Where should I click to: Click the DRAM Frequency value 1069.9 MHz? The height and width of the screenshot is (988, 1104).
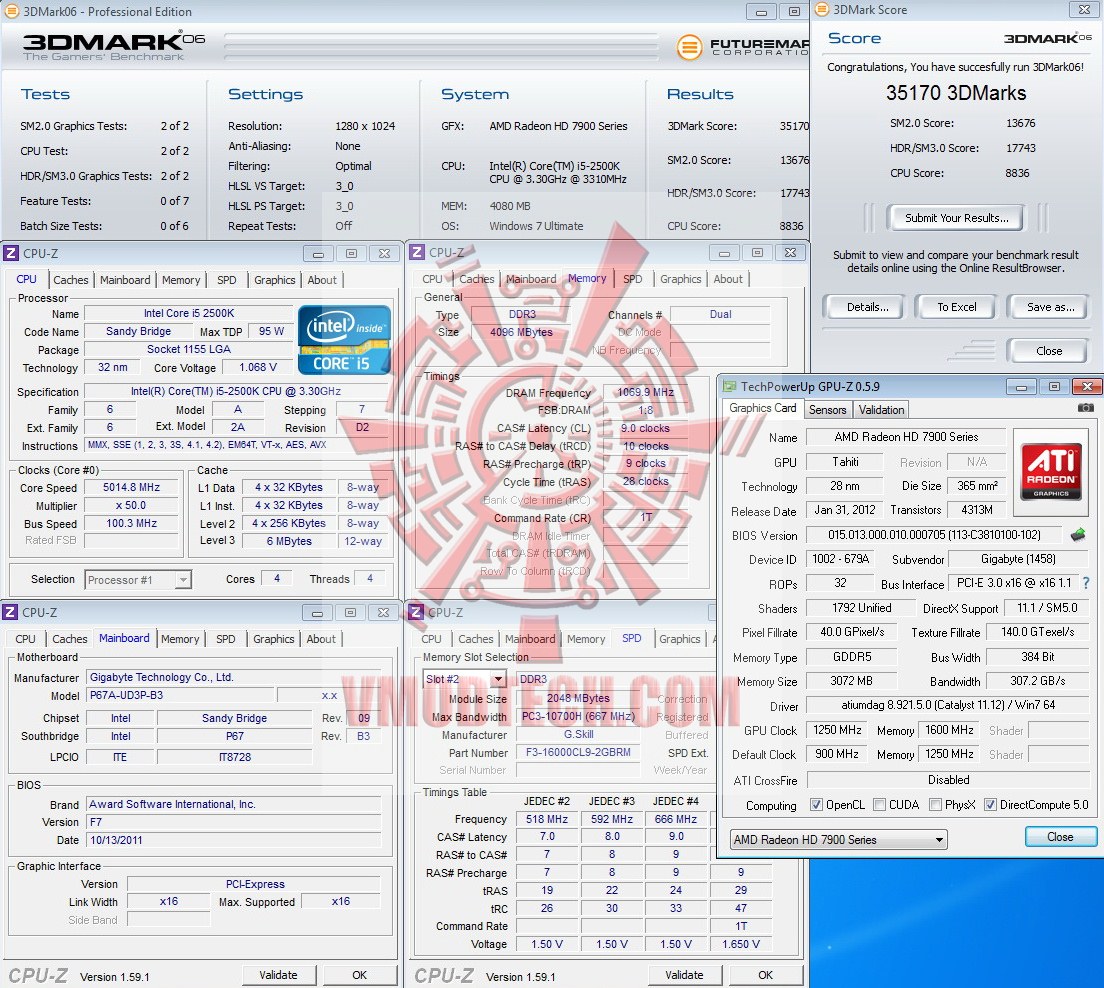coord(645,392)
